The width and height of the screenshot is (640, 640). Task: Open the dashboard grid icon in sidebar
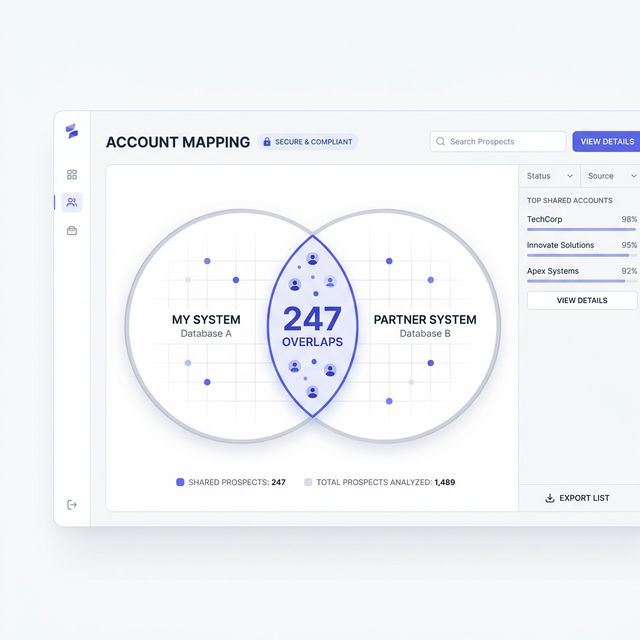point(72,175)
